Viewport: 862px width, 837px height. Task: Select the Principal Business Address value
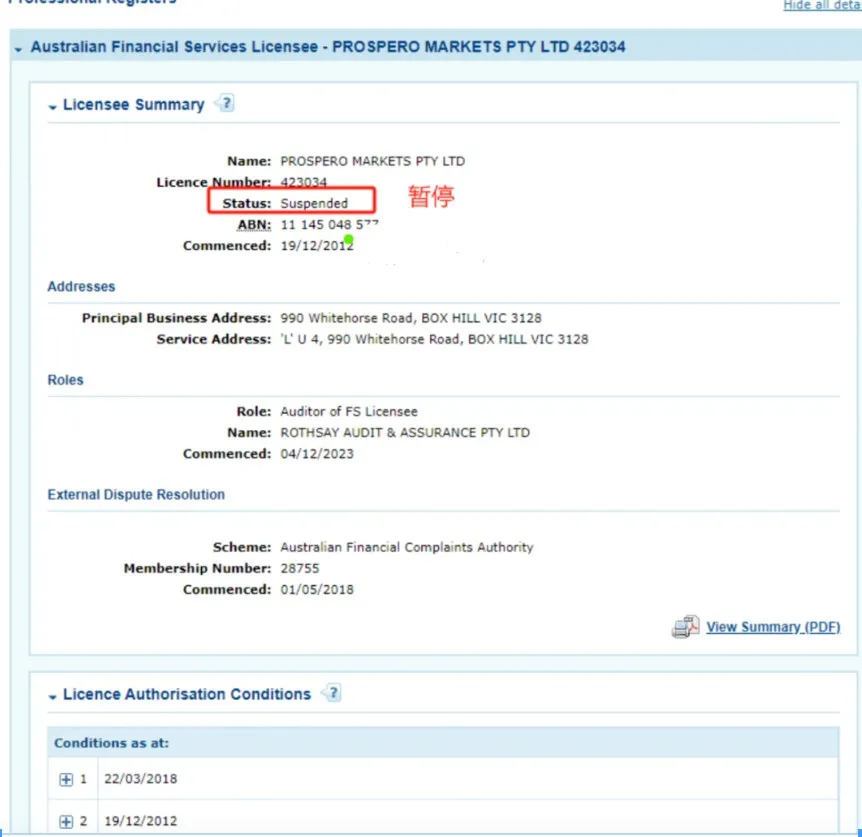(x=411, y=318)
